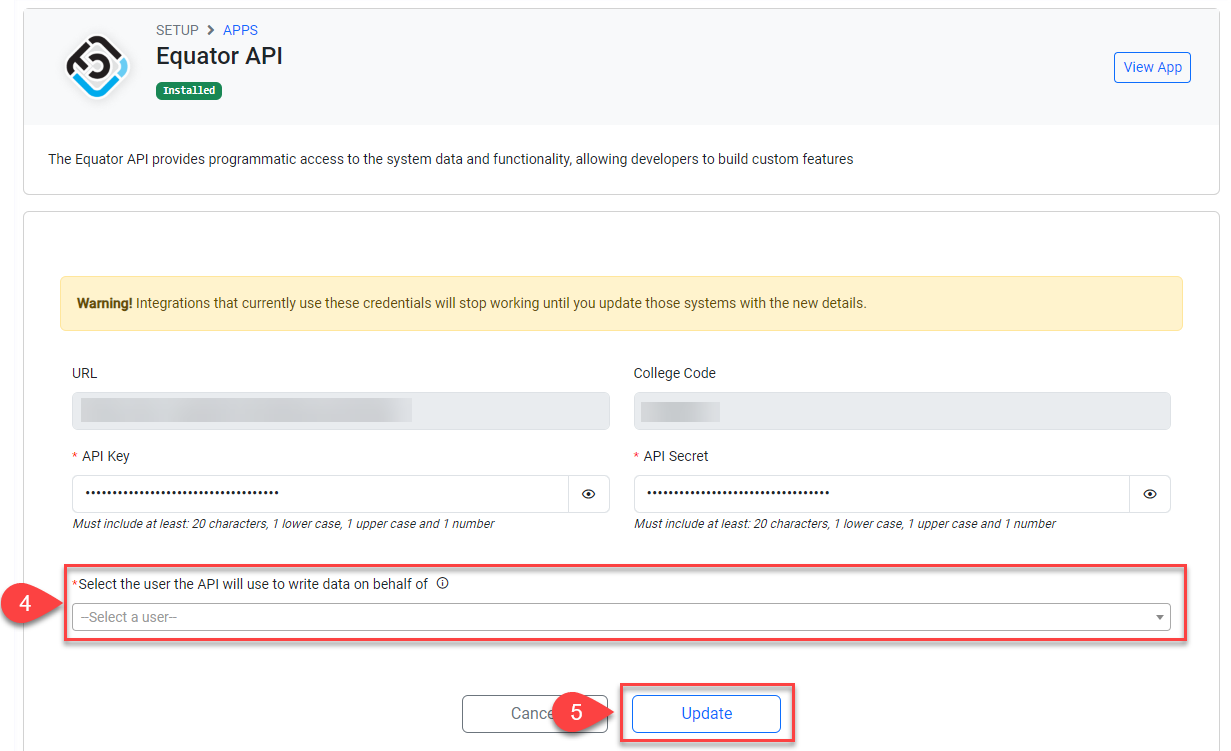Screen dimensions: 1231x751
Task: Click the Equator API heading
Action: (x=219, y=56)
